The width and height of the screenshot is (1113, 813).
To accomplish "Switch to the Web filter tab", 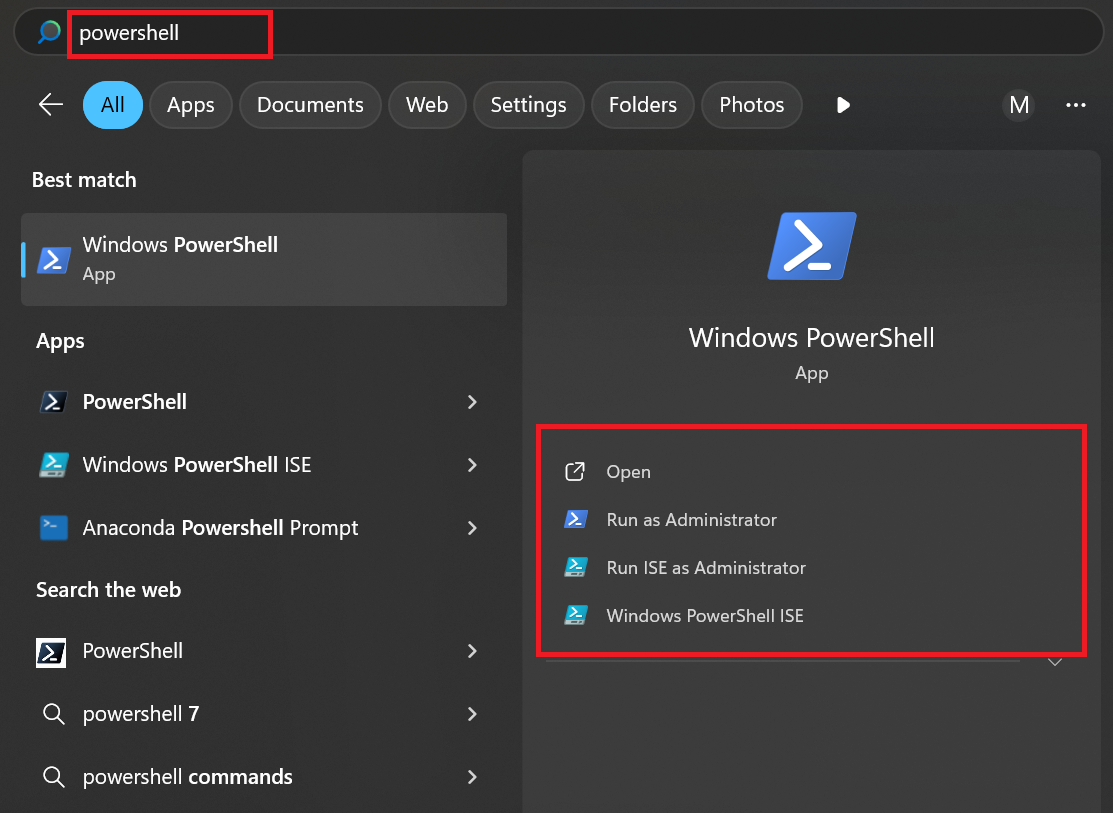I will 427,105.
